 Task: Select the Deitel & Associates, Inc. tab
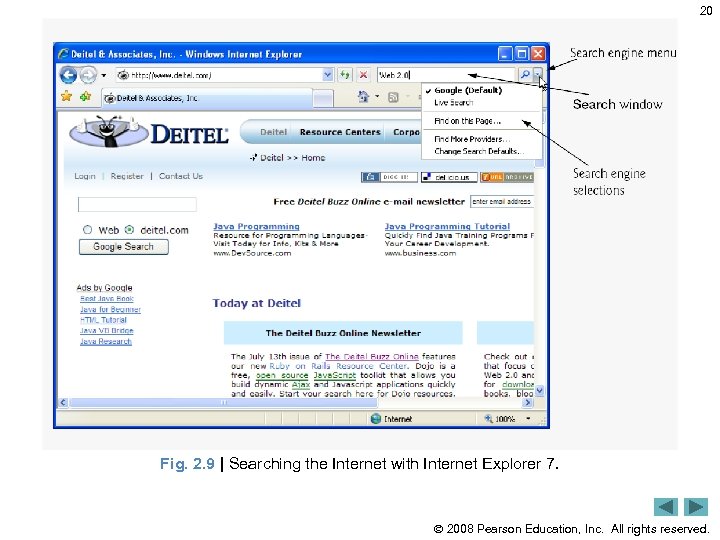(207, 98)
